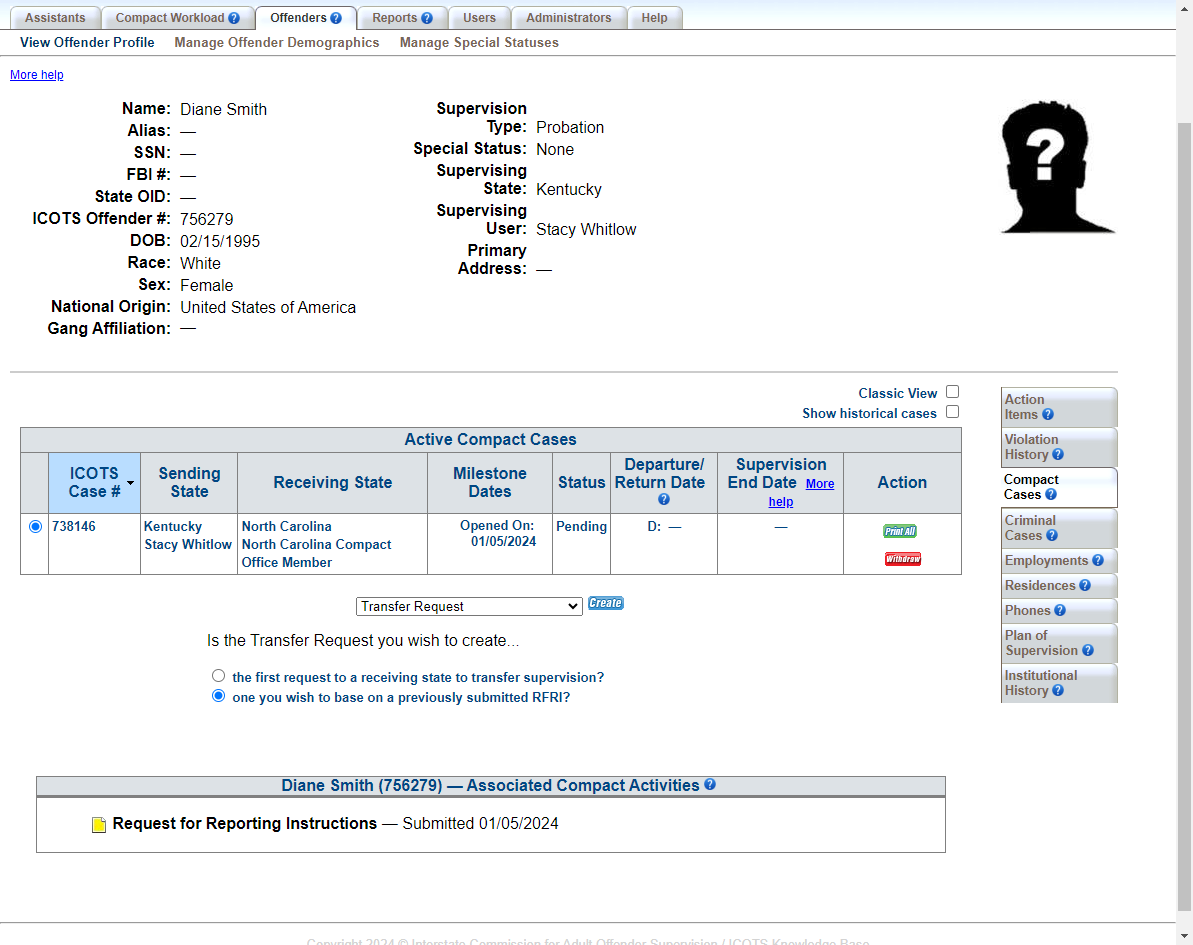Select radio button for case 738146
The height and width of the screenshot is (945, 1193).
click(35, 527)
